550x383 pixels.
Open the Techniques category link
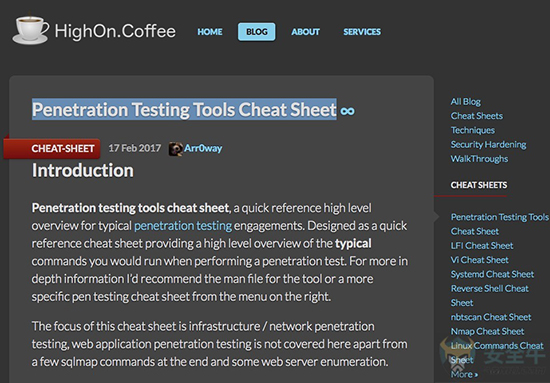[x=472, y=130]
